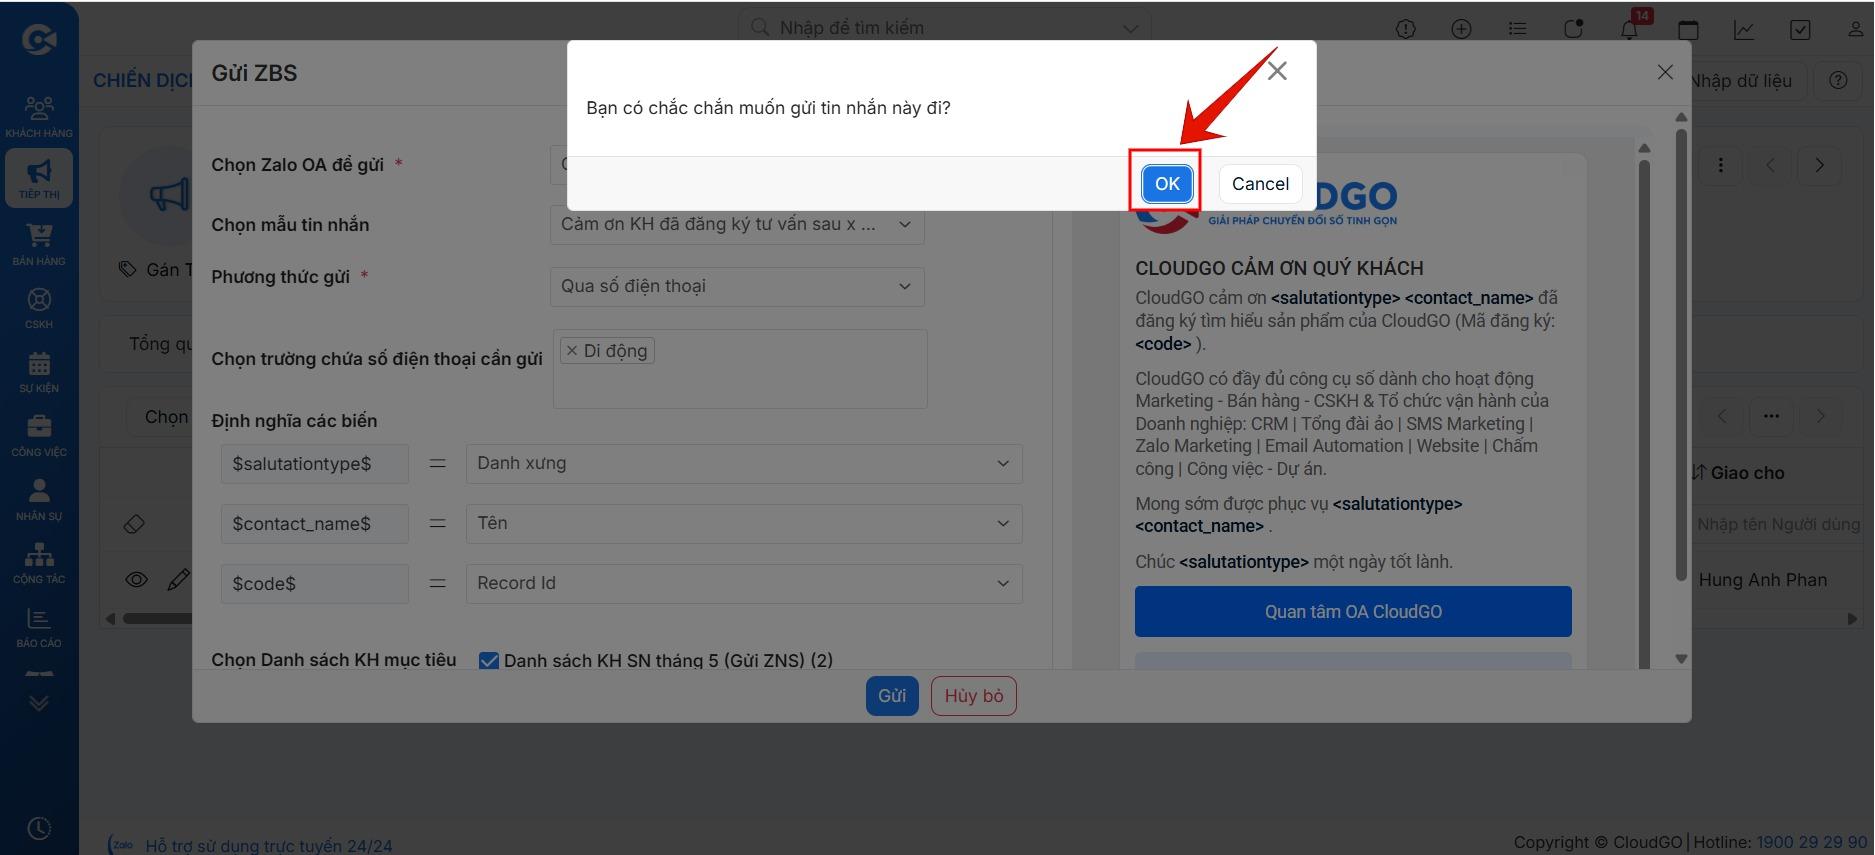The width and height of the screenshot is (1875, 855).
Task: Open the Record Id variable dropdown
Action: click(x=744, y=583)
